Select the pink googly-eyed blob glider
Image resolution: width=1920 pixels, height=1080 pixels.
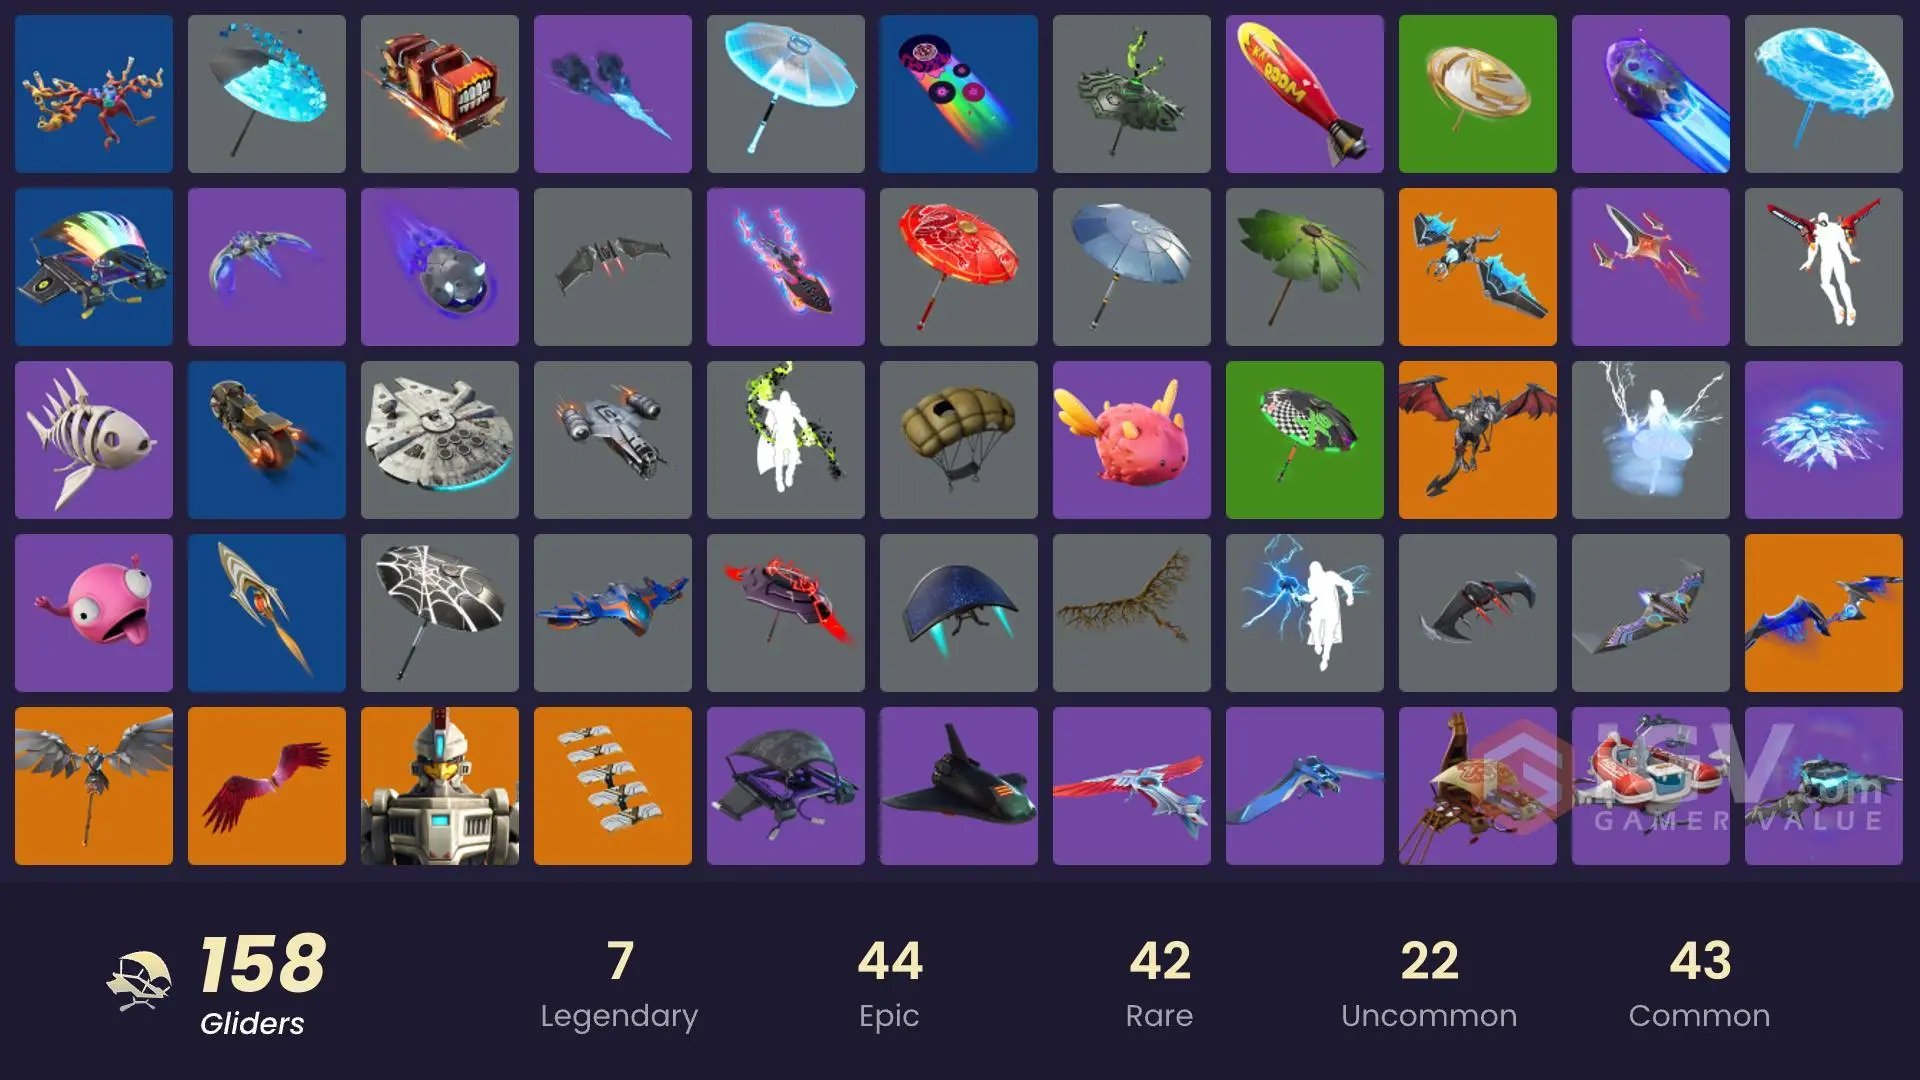tap(94, 613)
